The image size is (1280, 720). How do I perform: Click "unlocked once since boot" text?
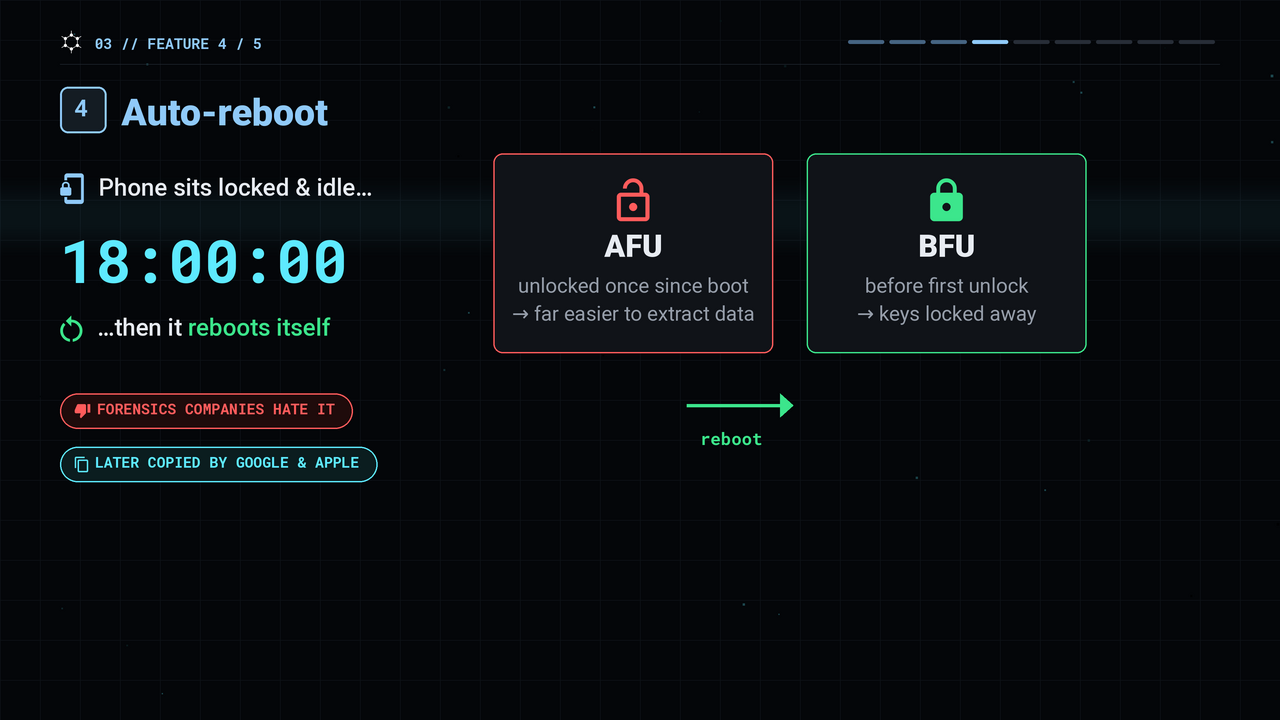633,286
